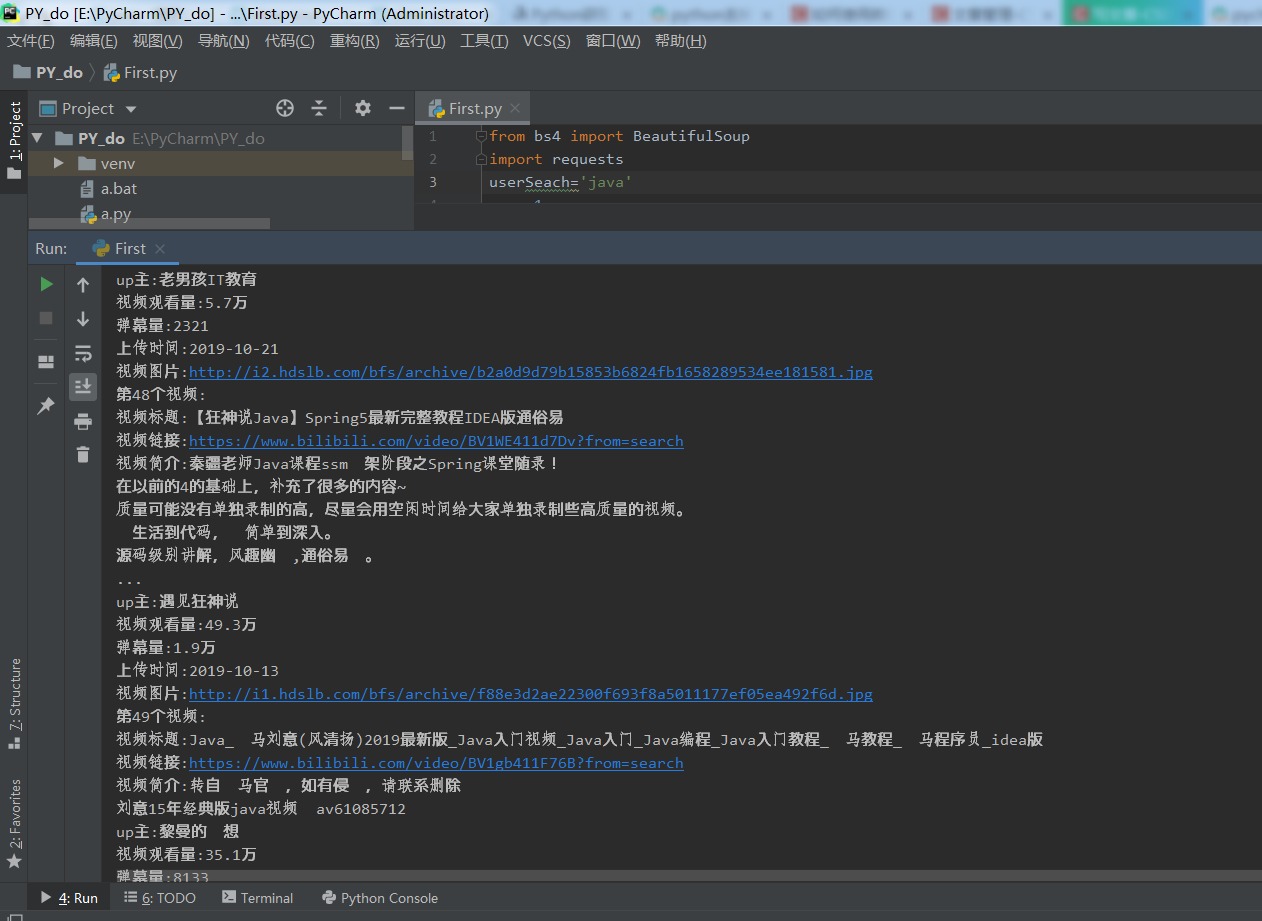Open Project panel settings gear
The width and height of the screenshot is (1262, 921).
tap(362, 108)
